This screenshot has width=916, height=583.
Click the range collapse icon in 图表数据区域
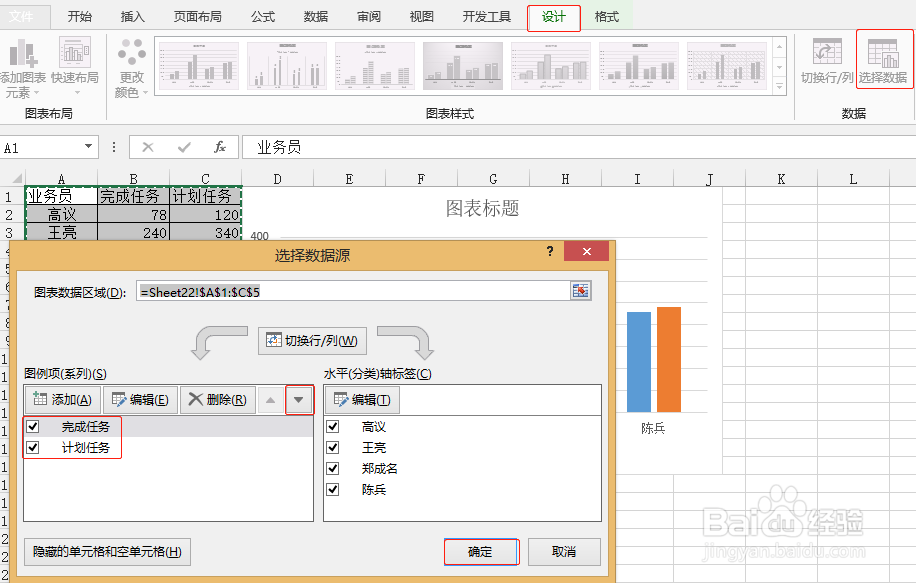pos(581,290)
